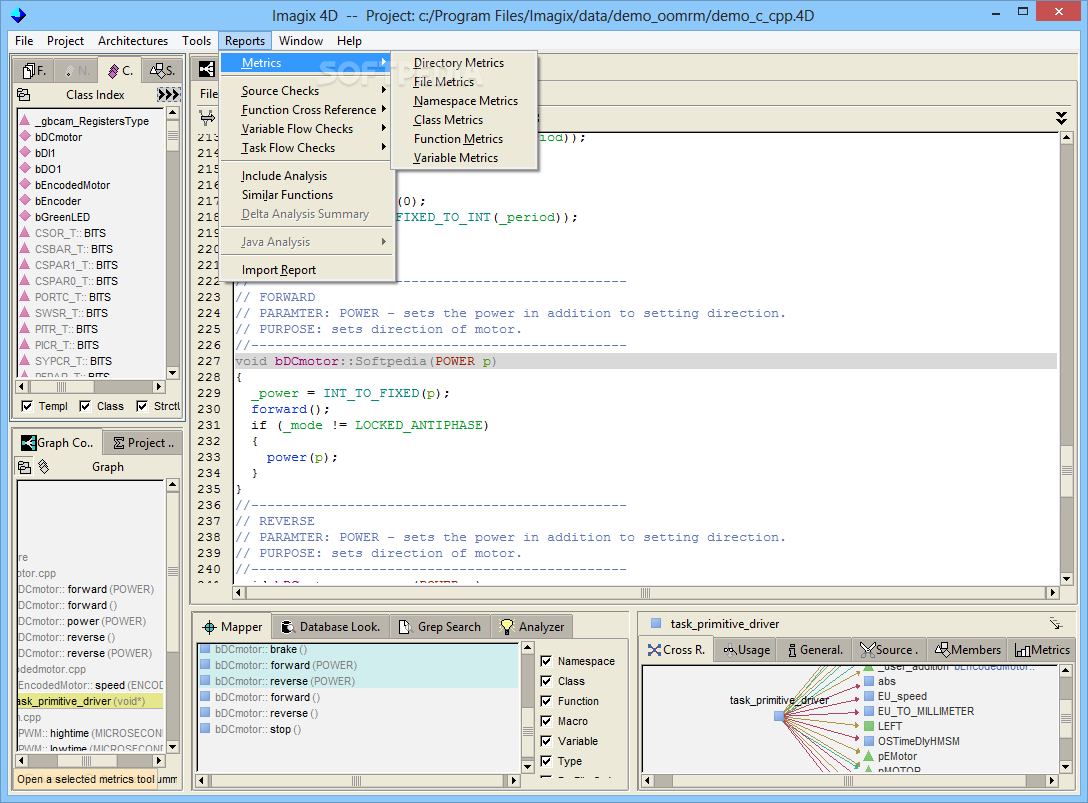Click the graph icon at top of editor
Image resolution: width=1088 pixels, height=803 pixels.
click(206, 69)
